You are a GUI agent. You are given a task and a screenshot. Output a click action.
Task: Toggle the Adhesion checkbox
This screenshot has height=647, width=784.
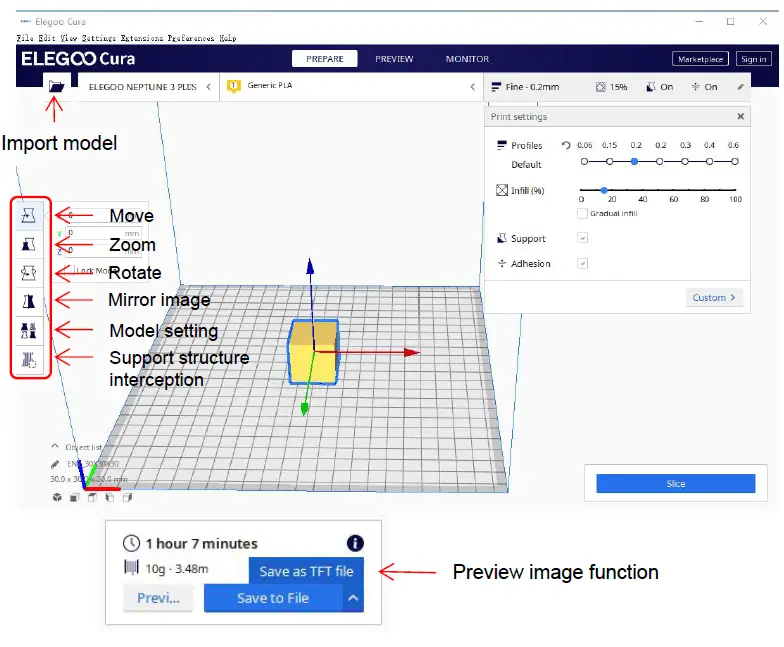coord(582,263)
